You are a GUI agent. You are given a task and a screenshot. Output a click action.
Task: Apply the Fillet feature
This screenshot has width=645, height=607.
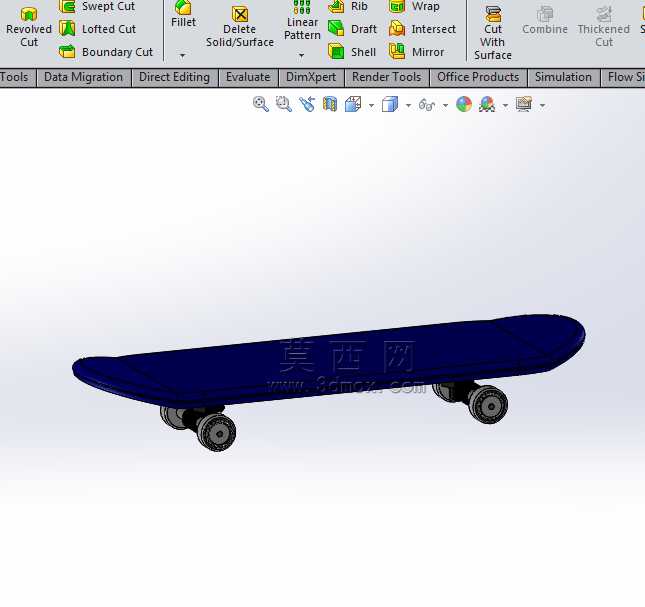[x=183, y=14]
